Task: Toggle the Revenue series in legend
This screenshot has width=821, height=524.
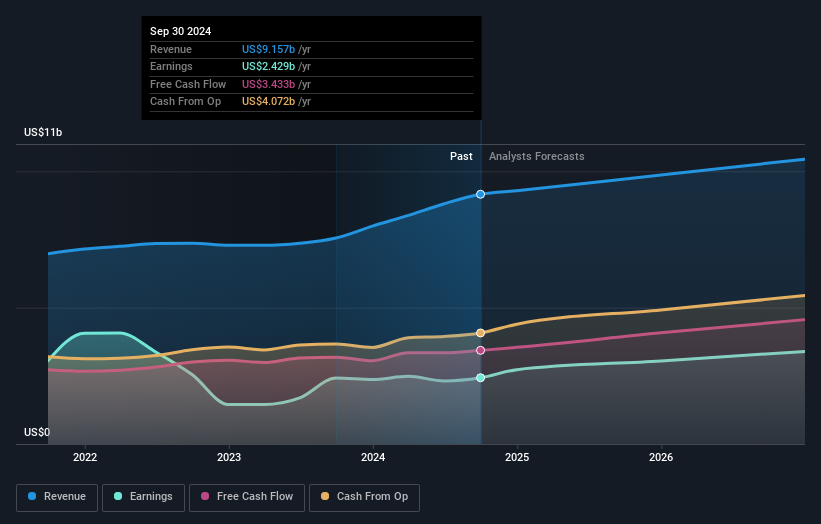Action: [57, 497]
